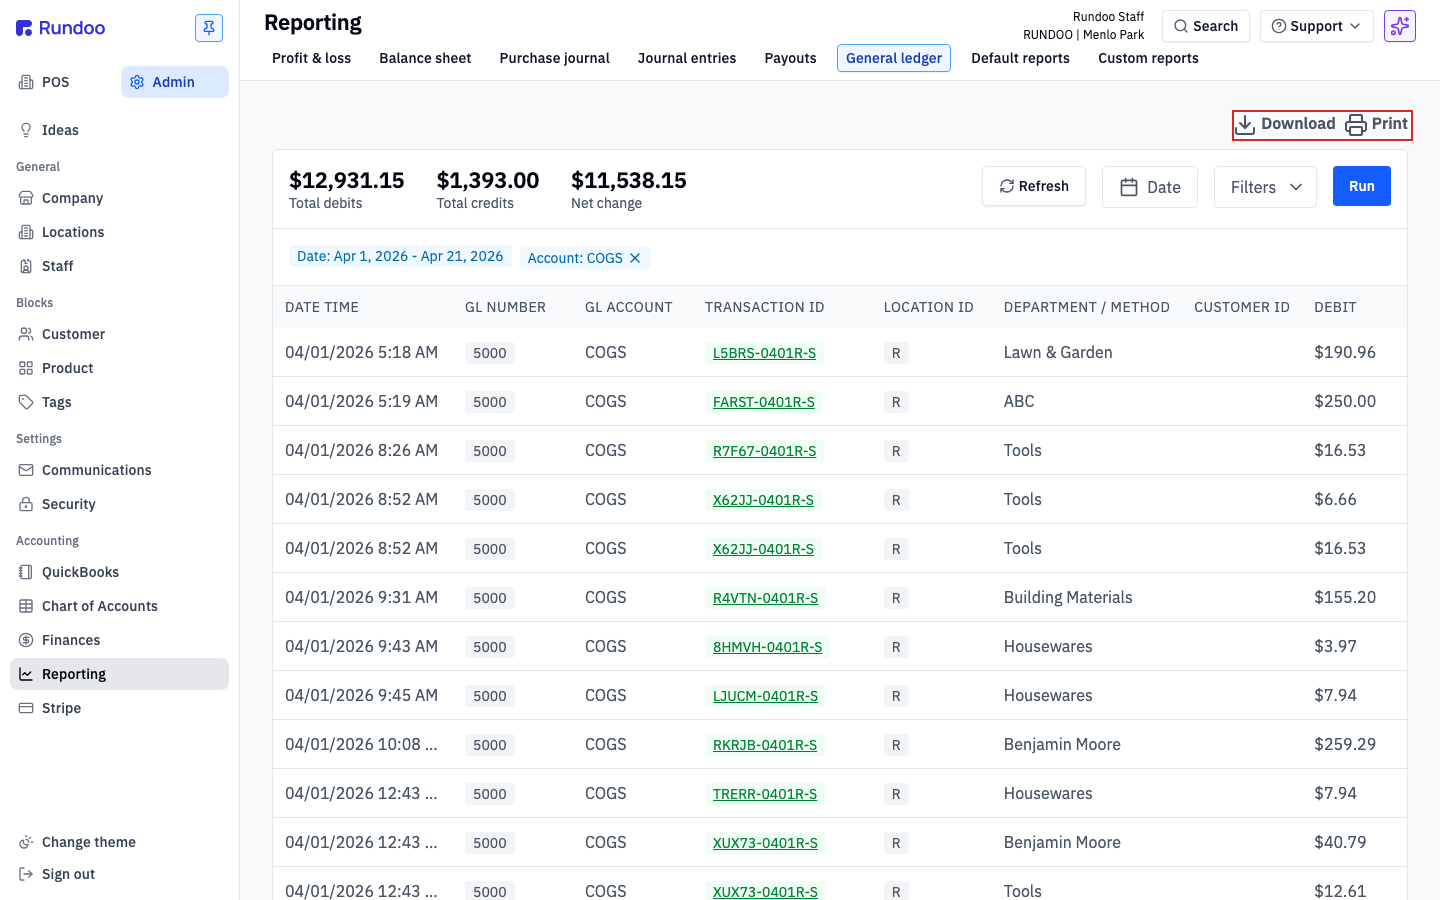Open Security settings
Screen dimensions: 1440x900
[x=119, y=504]
